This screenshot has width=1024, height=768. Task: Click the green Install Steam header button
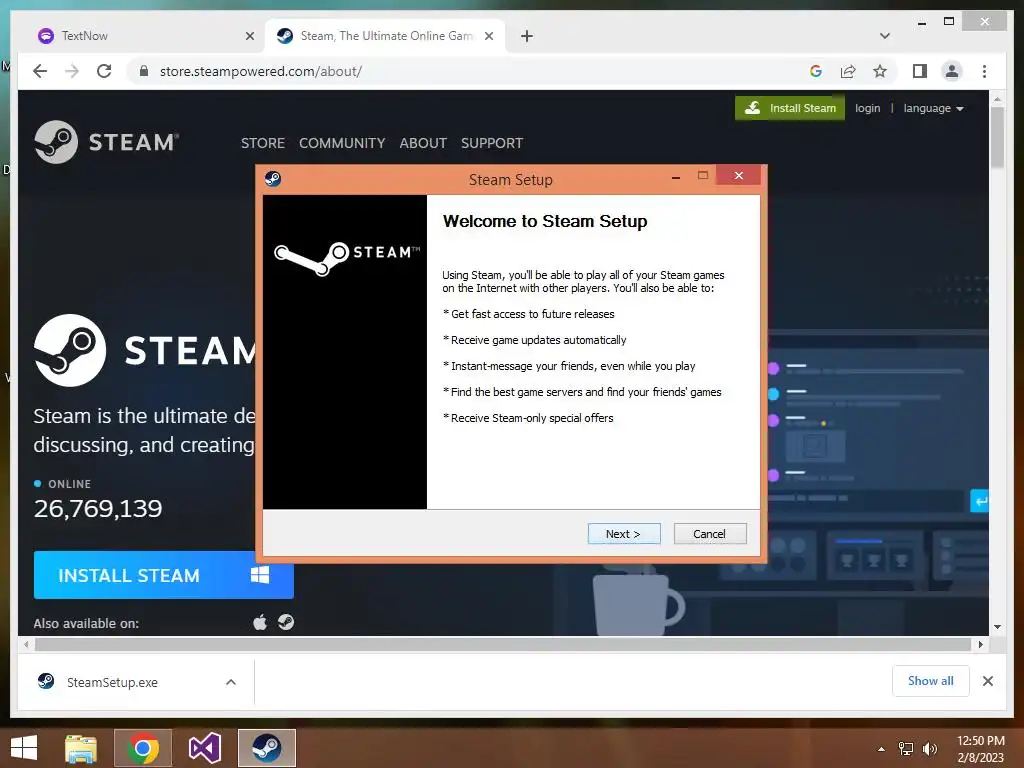click(790, 108)
